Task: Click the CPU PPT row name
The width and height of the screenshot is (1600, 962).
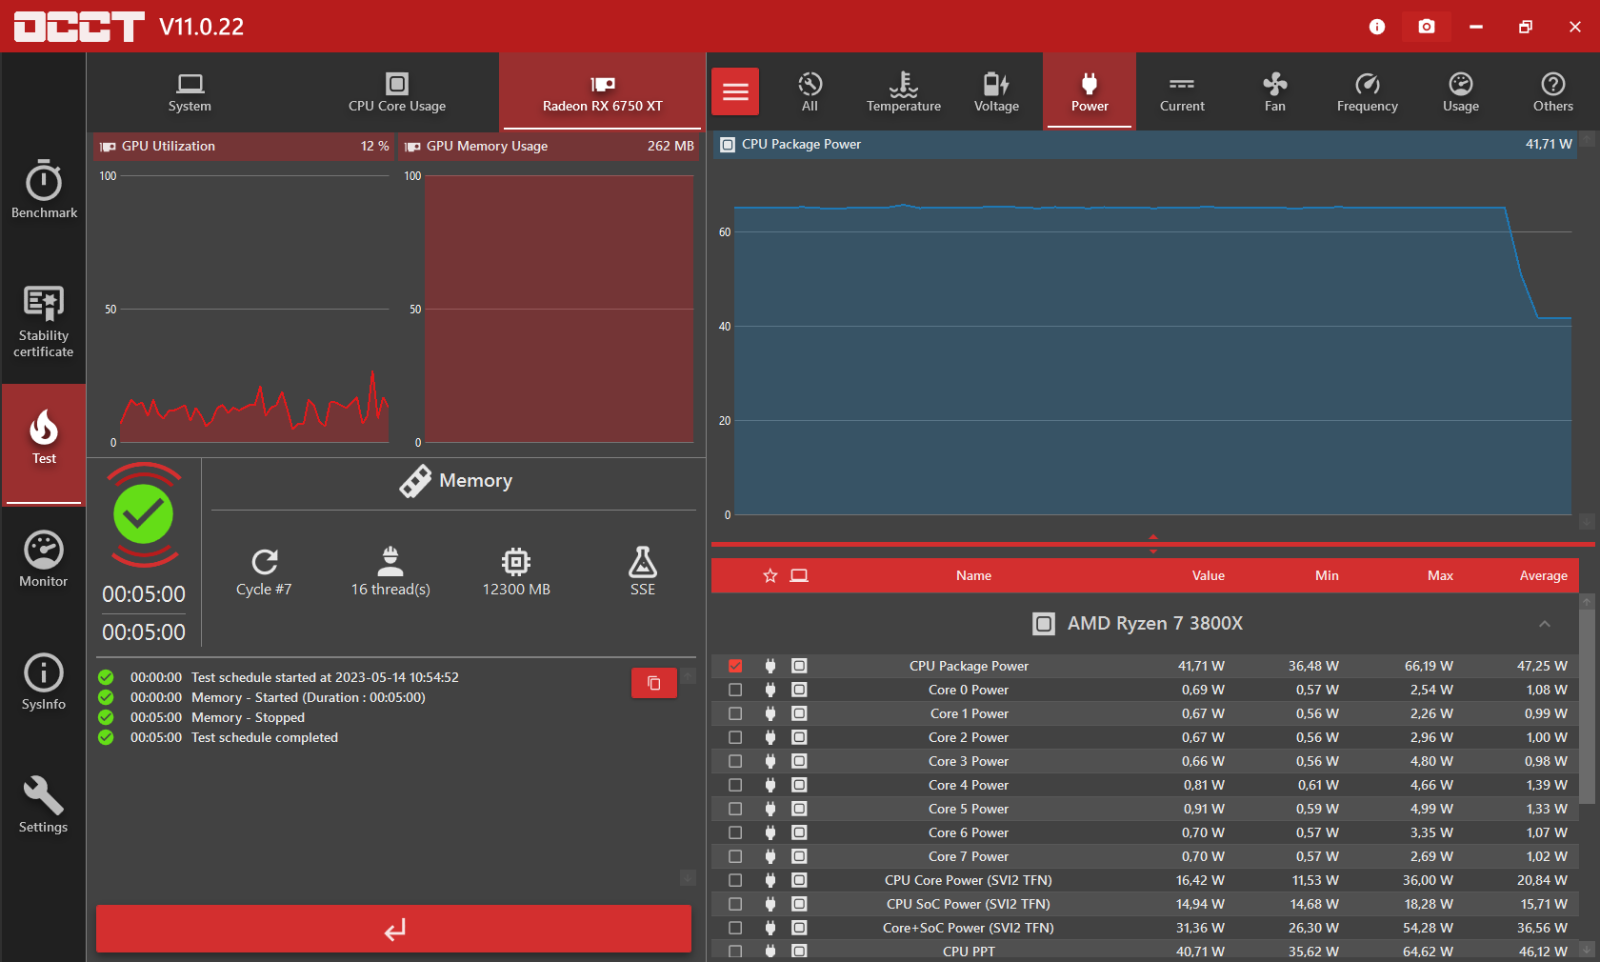Action: click(x=968, y=952)
